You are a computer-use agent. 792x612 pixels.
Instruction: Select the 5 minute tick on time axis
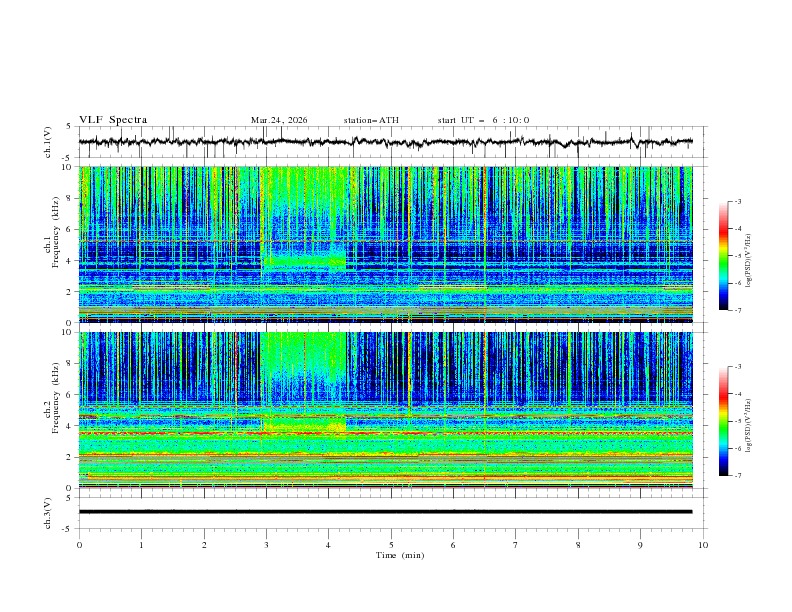(391, 545)
